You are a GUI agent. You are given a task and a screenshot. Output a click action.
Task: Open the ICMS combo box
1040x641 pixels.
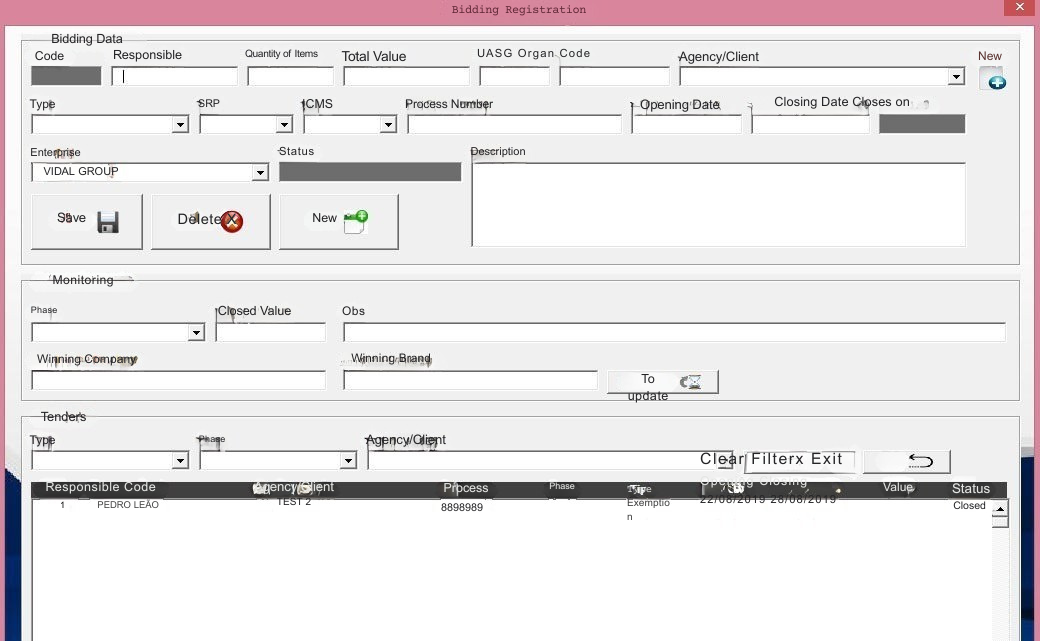388,125
